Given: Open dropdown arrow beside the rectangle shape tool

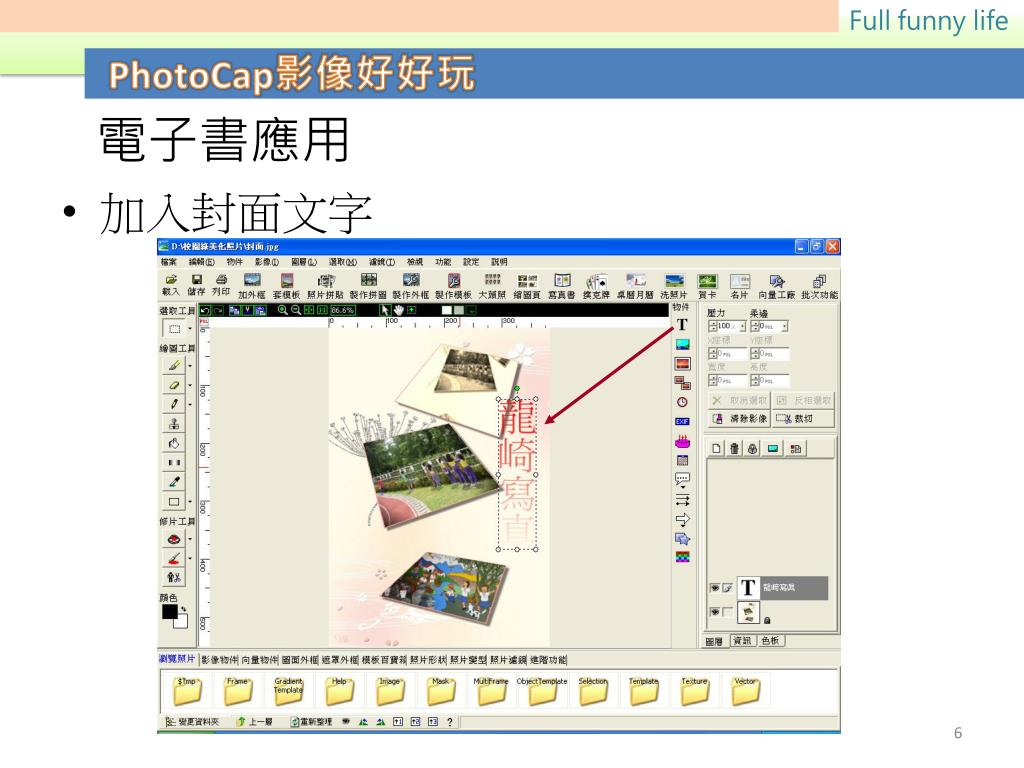Looking at the screenshot, I should pos(190,502).
